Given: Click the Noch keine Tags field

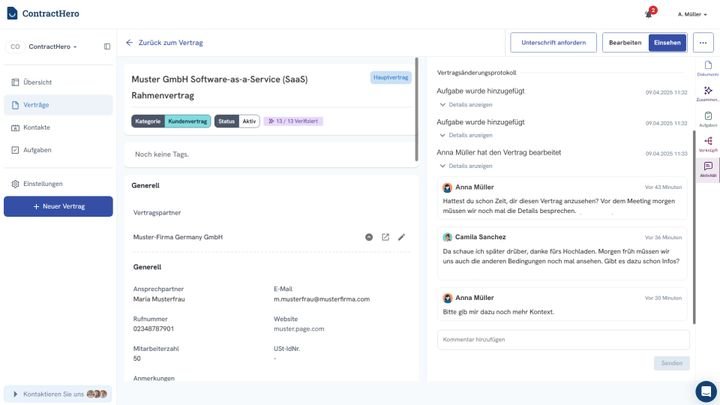Looking at the screenshot, I should pos(271,154).
